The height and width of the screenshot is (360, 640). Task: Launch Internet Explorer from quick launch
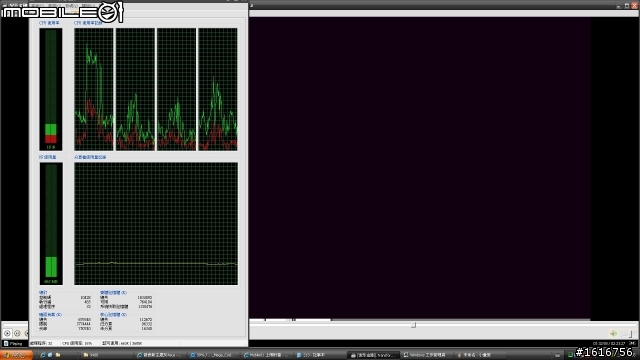pyautogui.click(x=42, y=355)
